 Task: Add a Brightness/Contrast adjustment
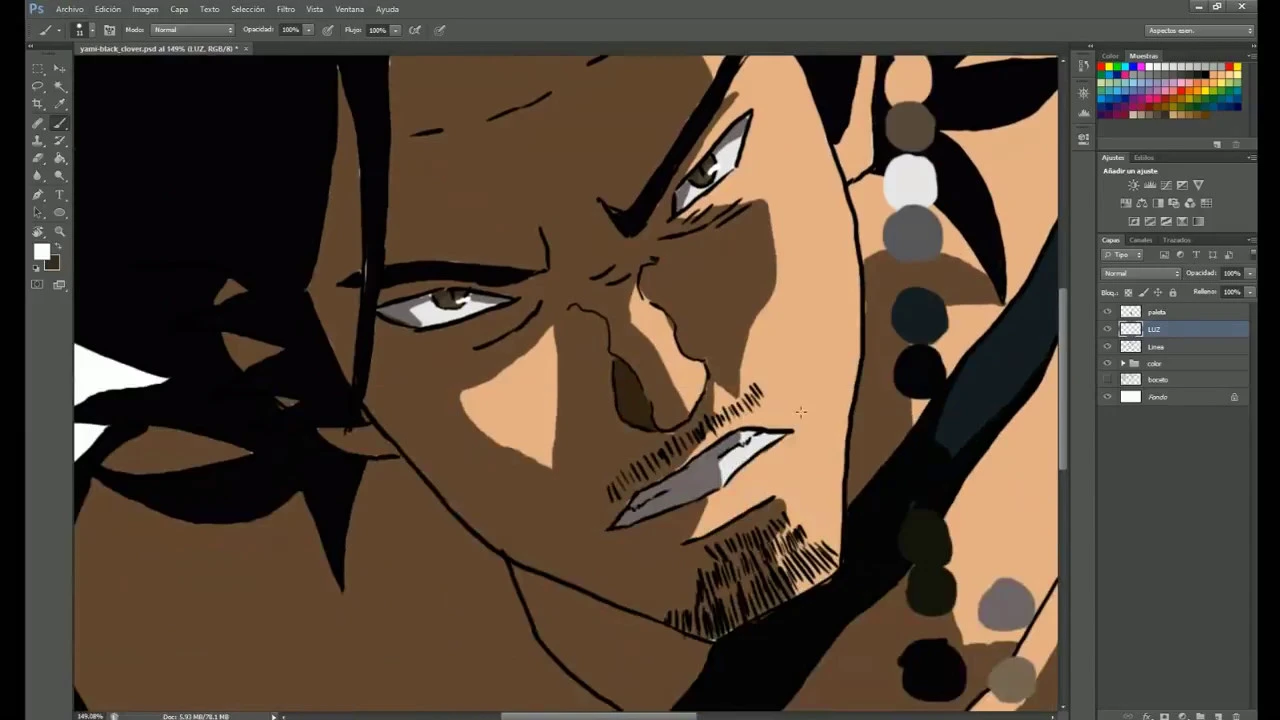tap(1133, 185)
